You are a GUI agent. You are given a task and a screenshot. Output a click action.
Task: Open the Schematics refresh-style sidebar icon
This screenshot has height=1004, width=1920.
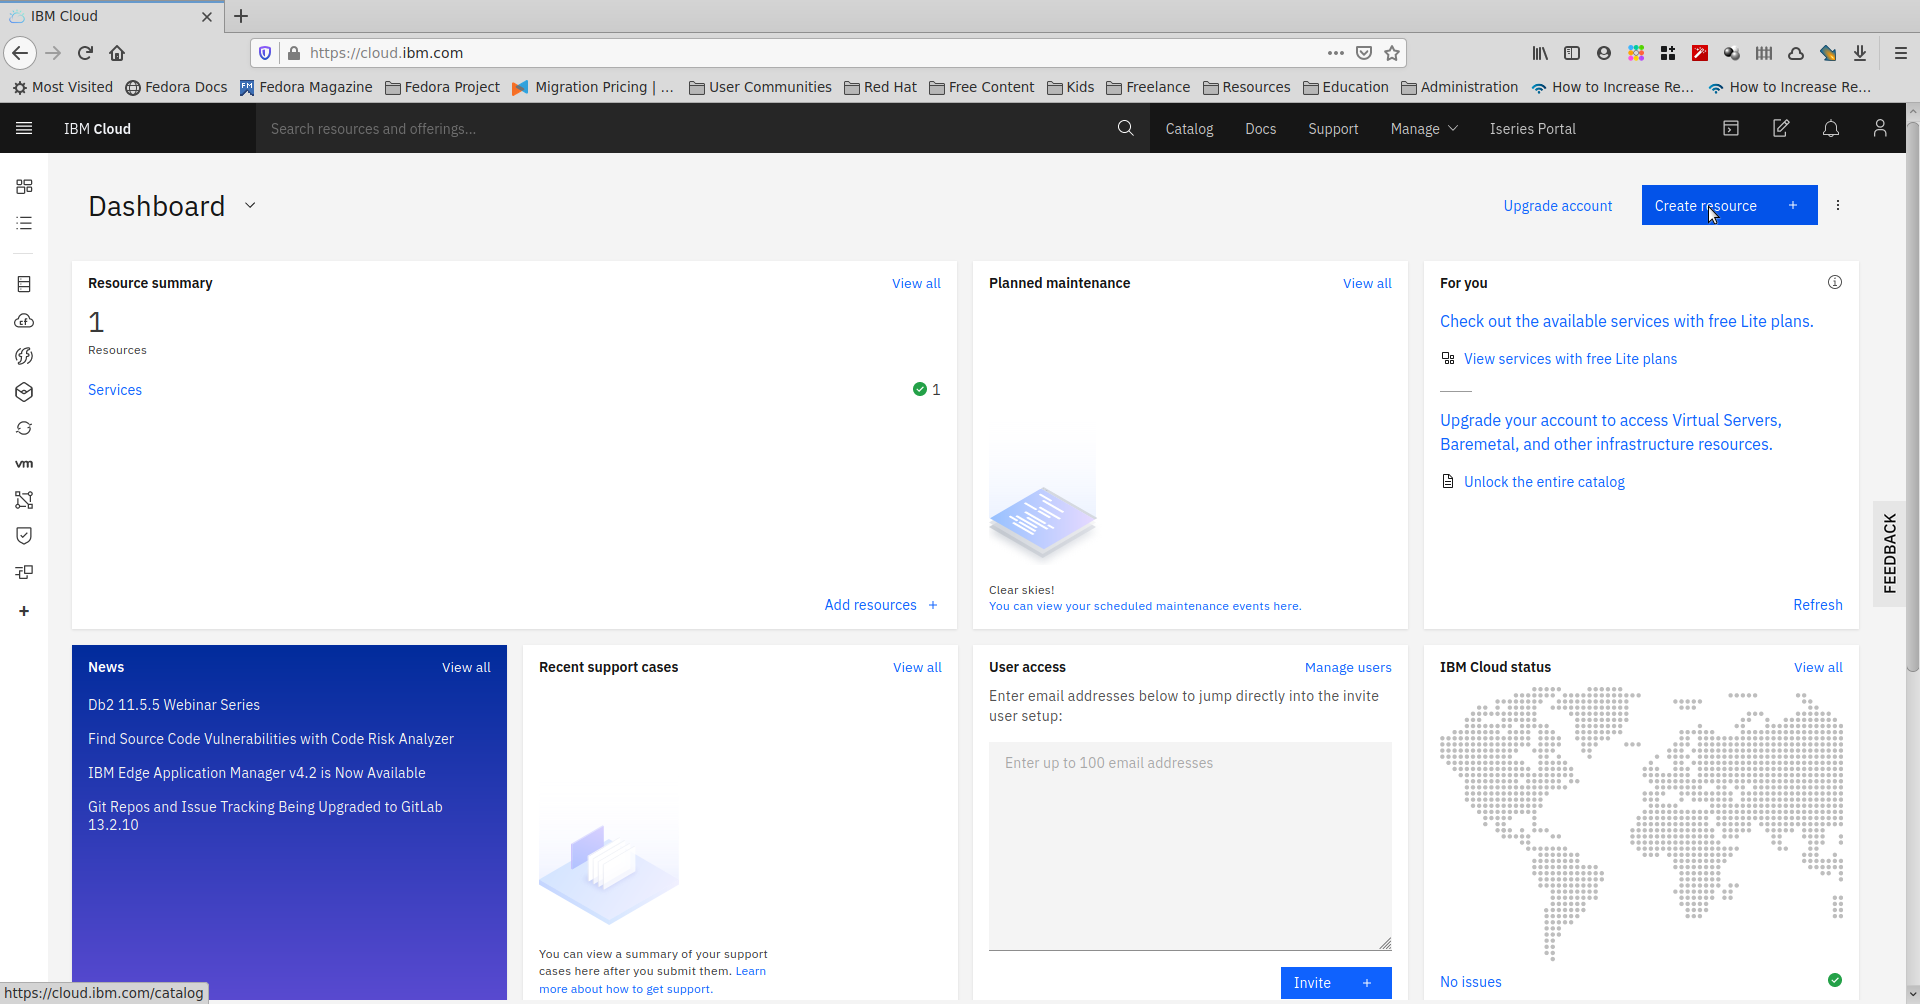(x=24, y=428)
